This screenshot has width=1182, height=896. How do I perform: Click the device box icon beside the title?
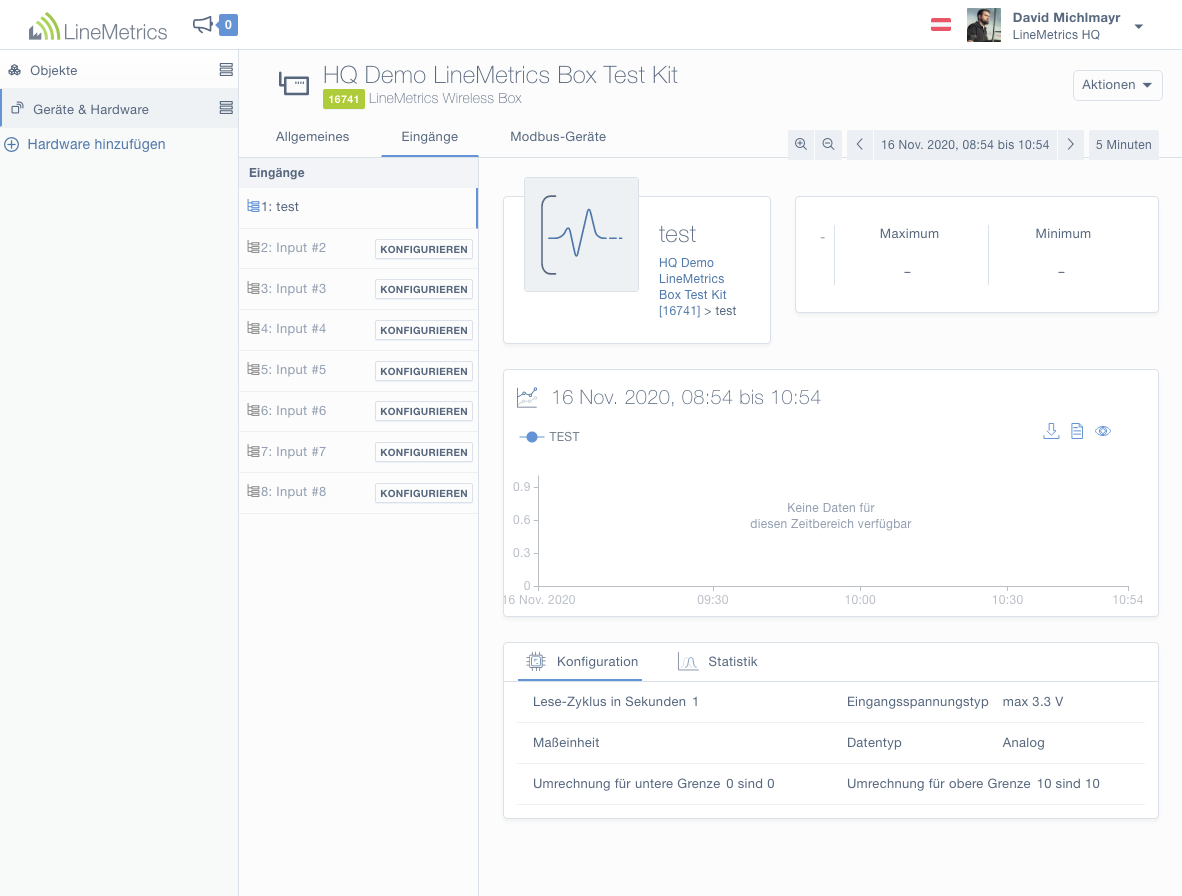pos(294,83)
